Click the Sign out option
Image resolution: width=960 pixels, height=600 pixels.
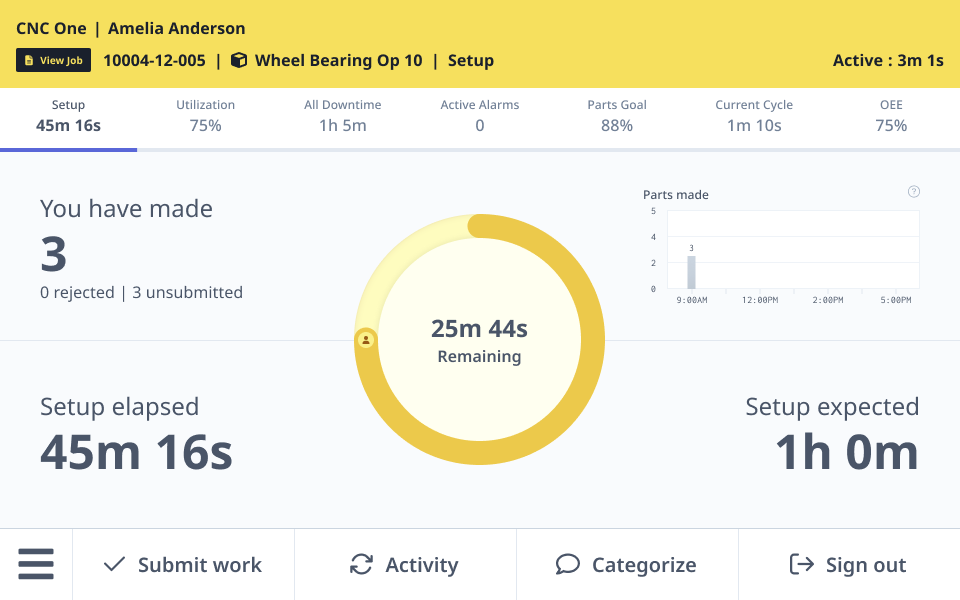click(x=848, y=564)
